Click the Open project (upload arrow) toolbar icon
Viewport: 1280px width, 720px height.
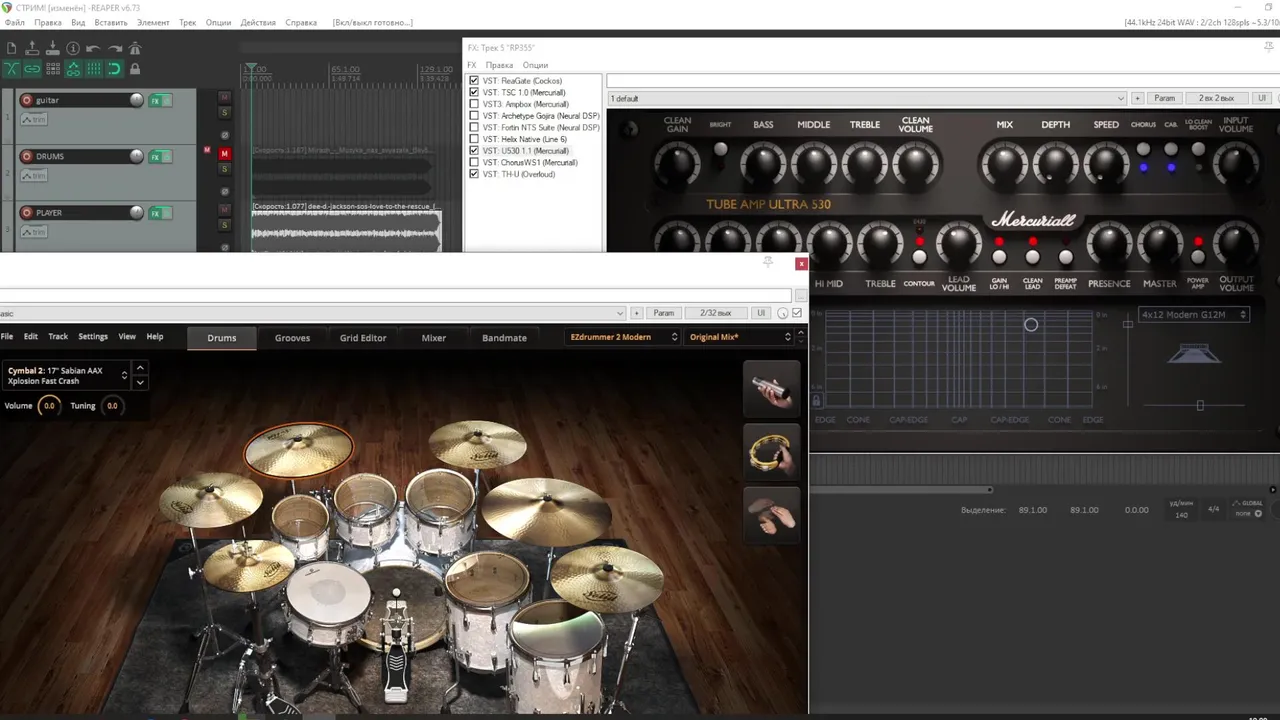(x=32, y=48)
